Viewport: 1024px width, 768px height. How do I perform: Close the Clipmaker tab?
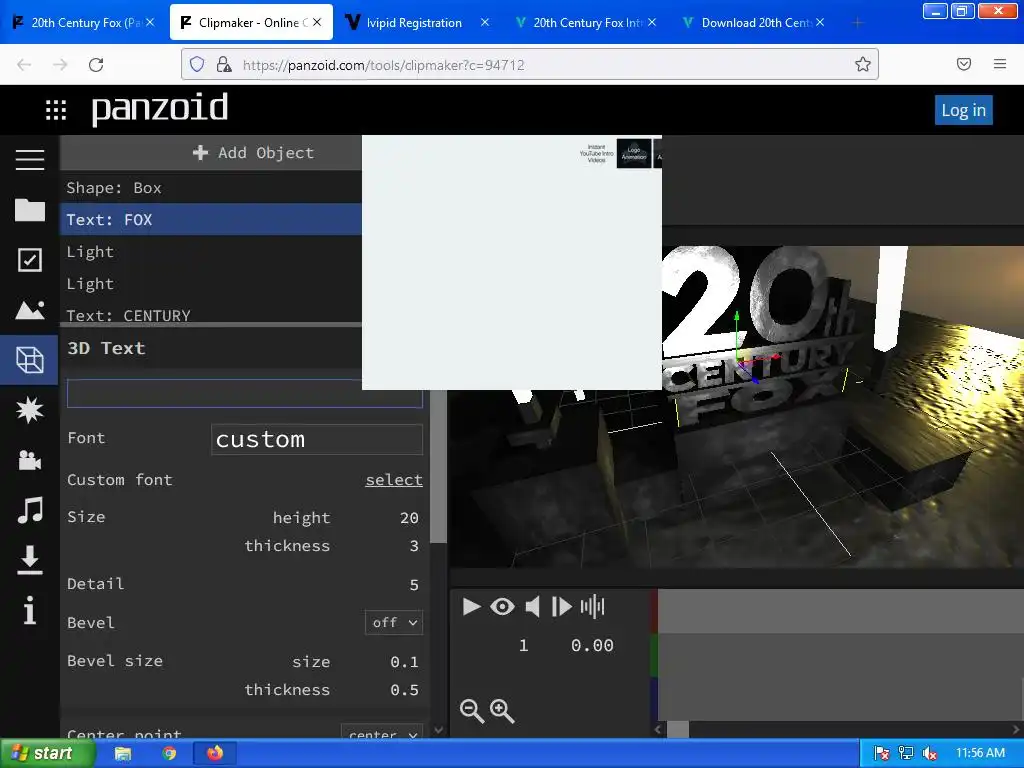pyautogui.click(x=317, y=22)
